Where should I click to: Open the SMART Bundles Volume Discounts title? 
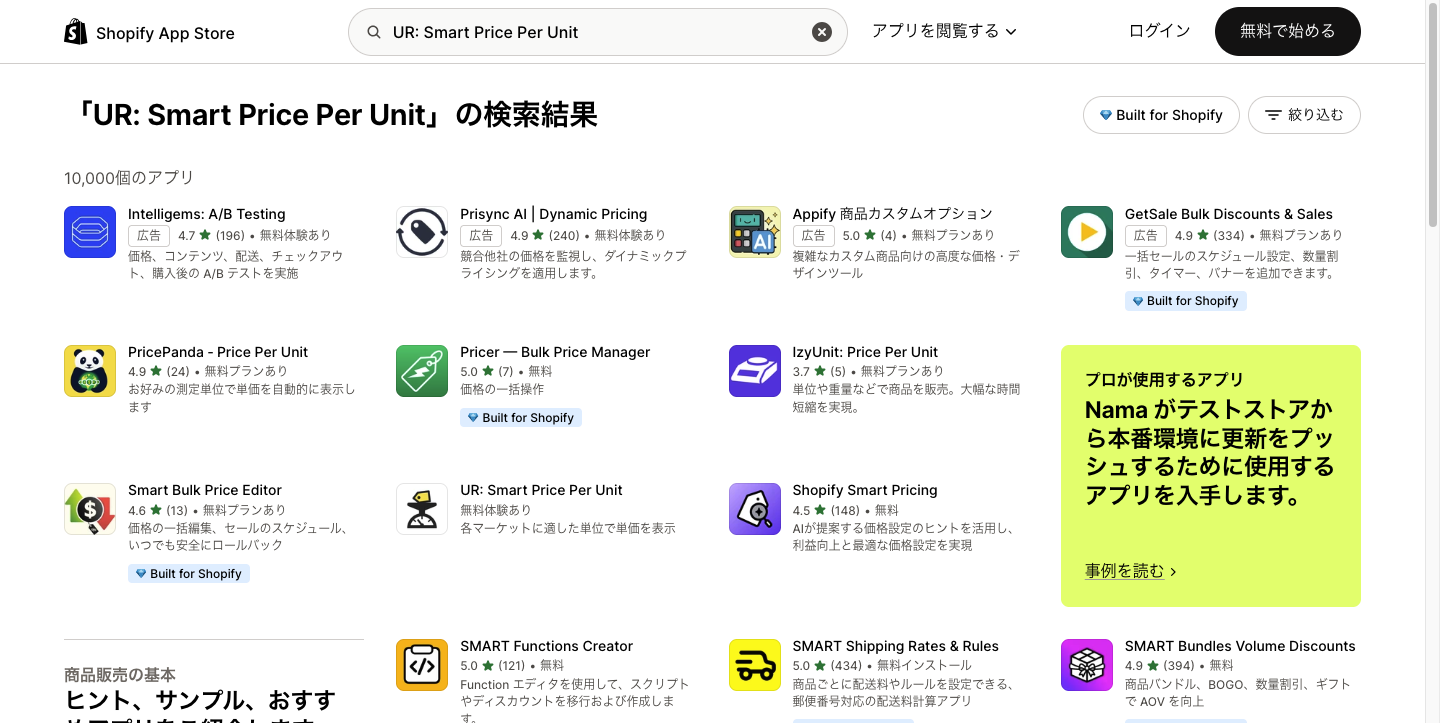1240,646
